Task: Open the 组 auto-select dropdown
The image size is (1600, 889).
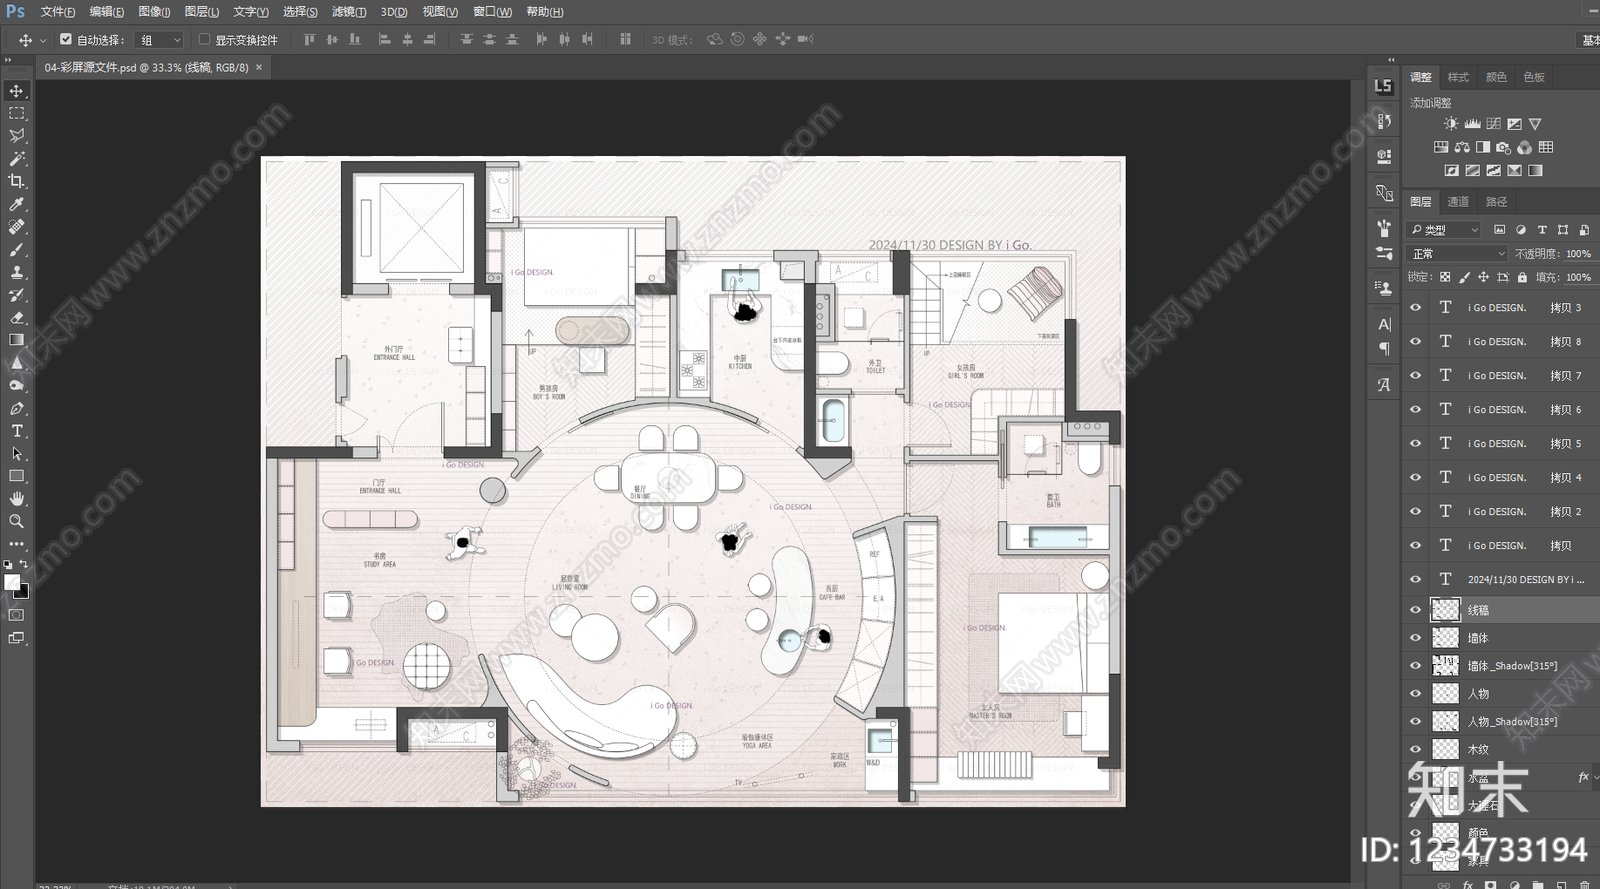Action: pos(160,40)
